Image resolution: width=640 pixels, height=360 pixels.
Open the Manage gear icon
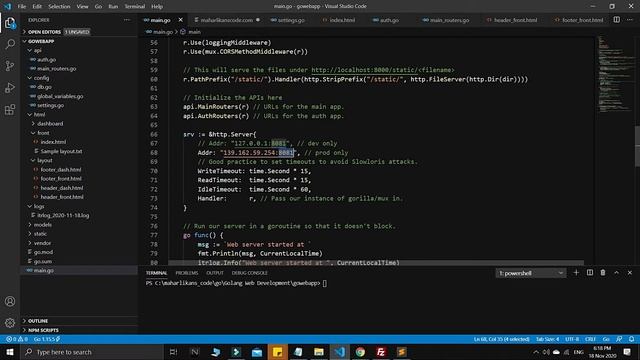[x=10, y=323]
